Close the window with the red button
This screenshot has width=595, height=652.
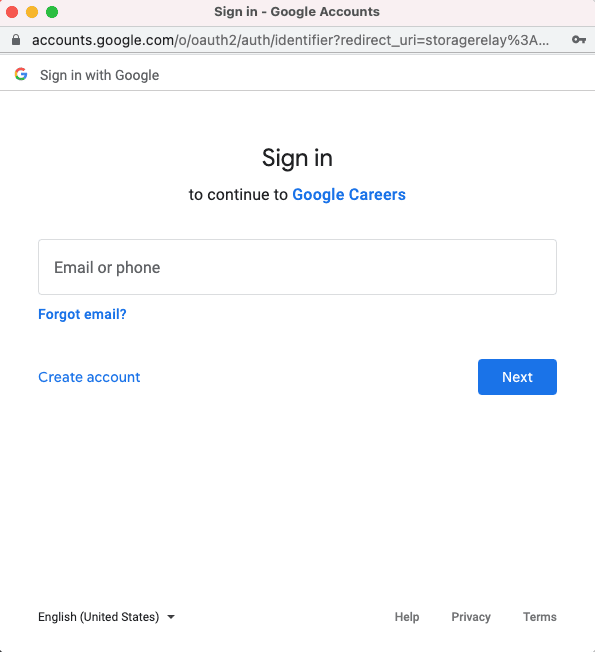[12, 12]
